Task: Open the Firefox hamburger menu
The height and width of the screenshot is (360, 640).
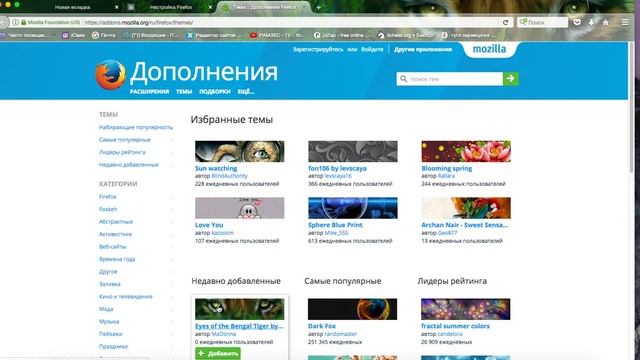Action: click(x=625, y=22)
